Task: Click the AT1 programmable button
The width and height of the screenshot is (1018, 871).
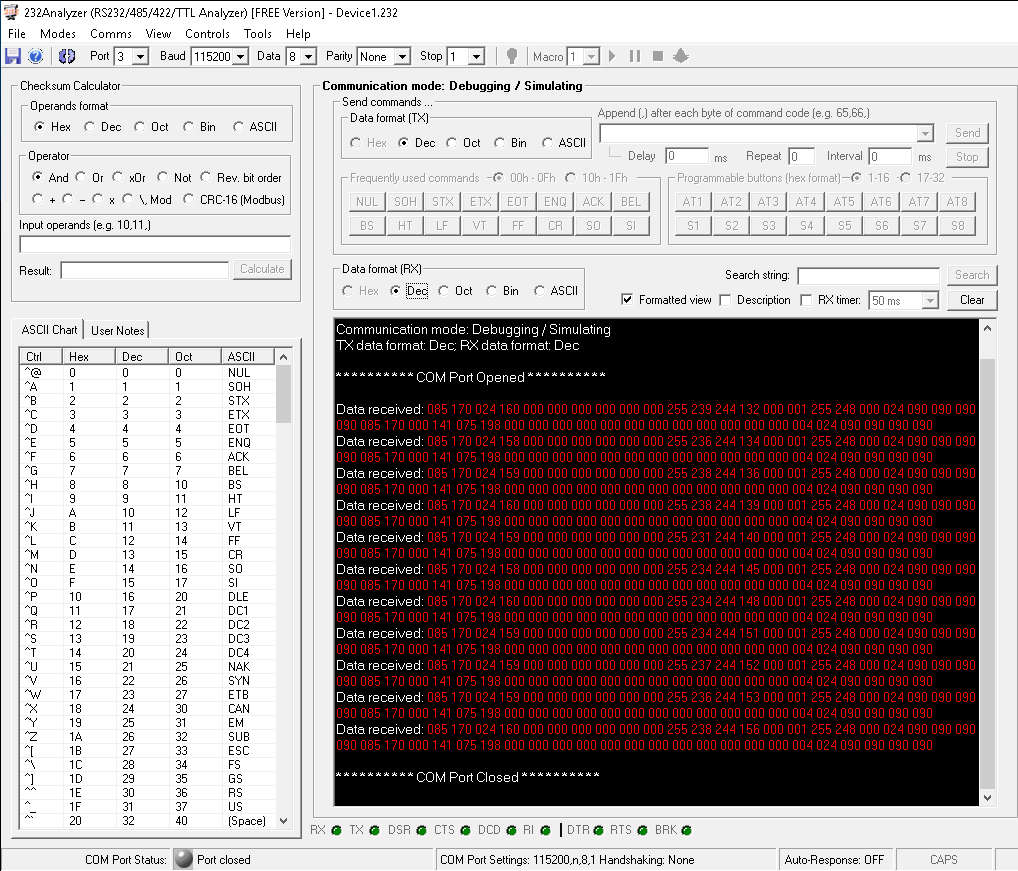Action: [693, 202]
